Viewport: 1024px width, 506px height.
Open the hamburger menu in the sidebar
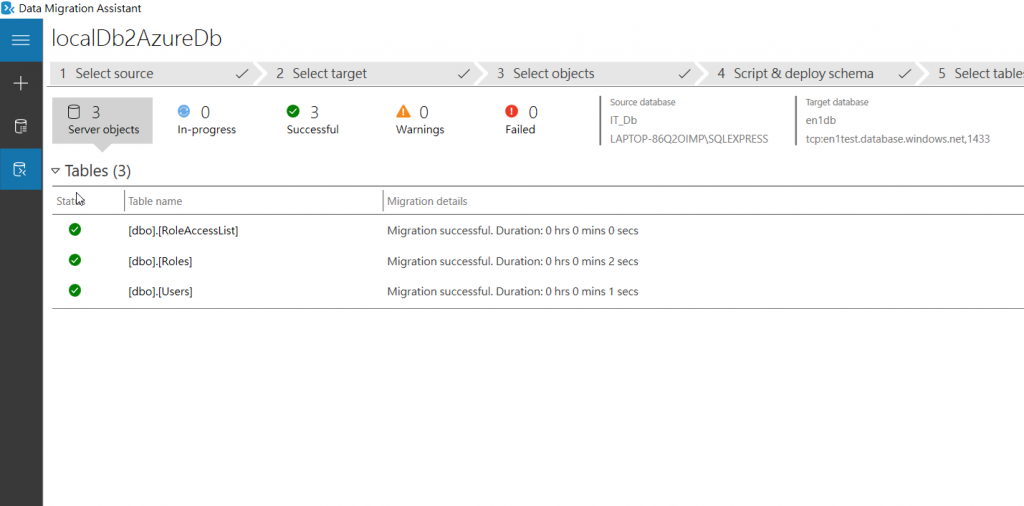click(21, 40)
